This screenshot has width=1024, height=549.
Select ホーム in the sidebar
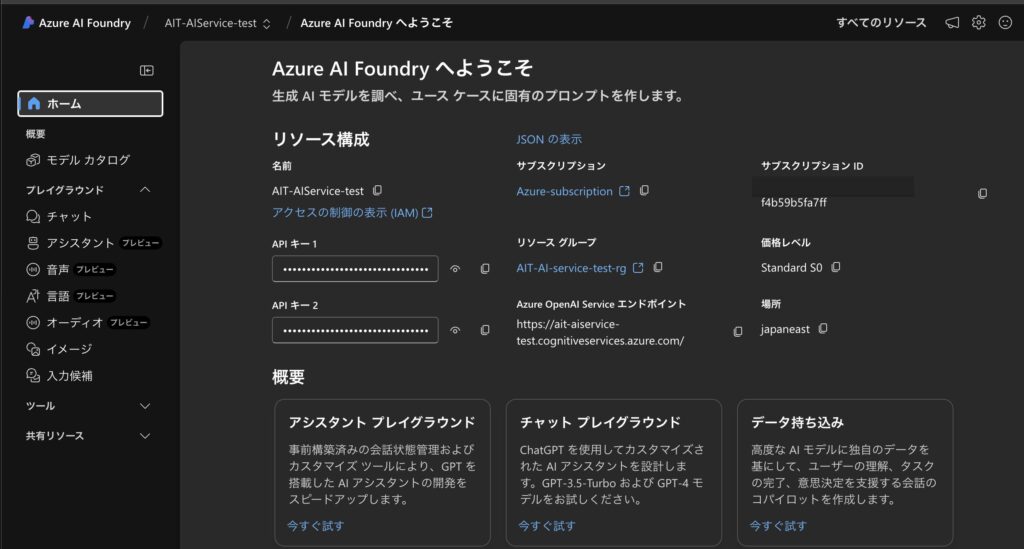click(x=90, y=104)
